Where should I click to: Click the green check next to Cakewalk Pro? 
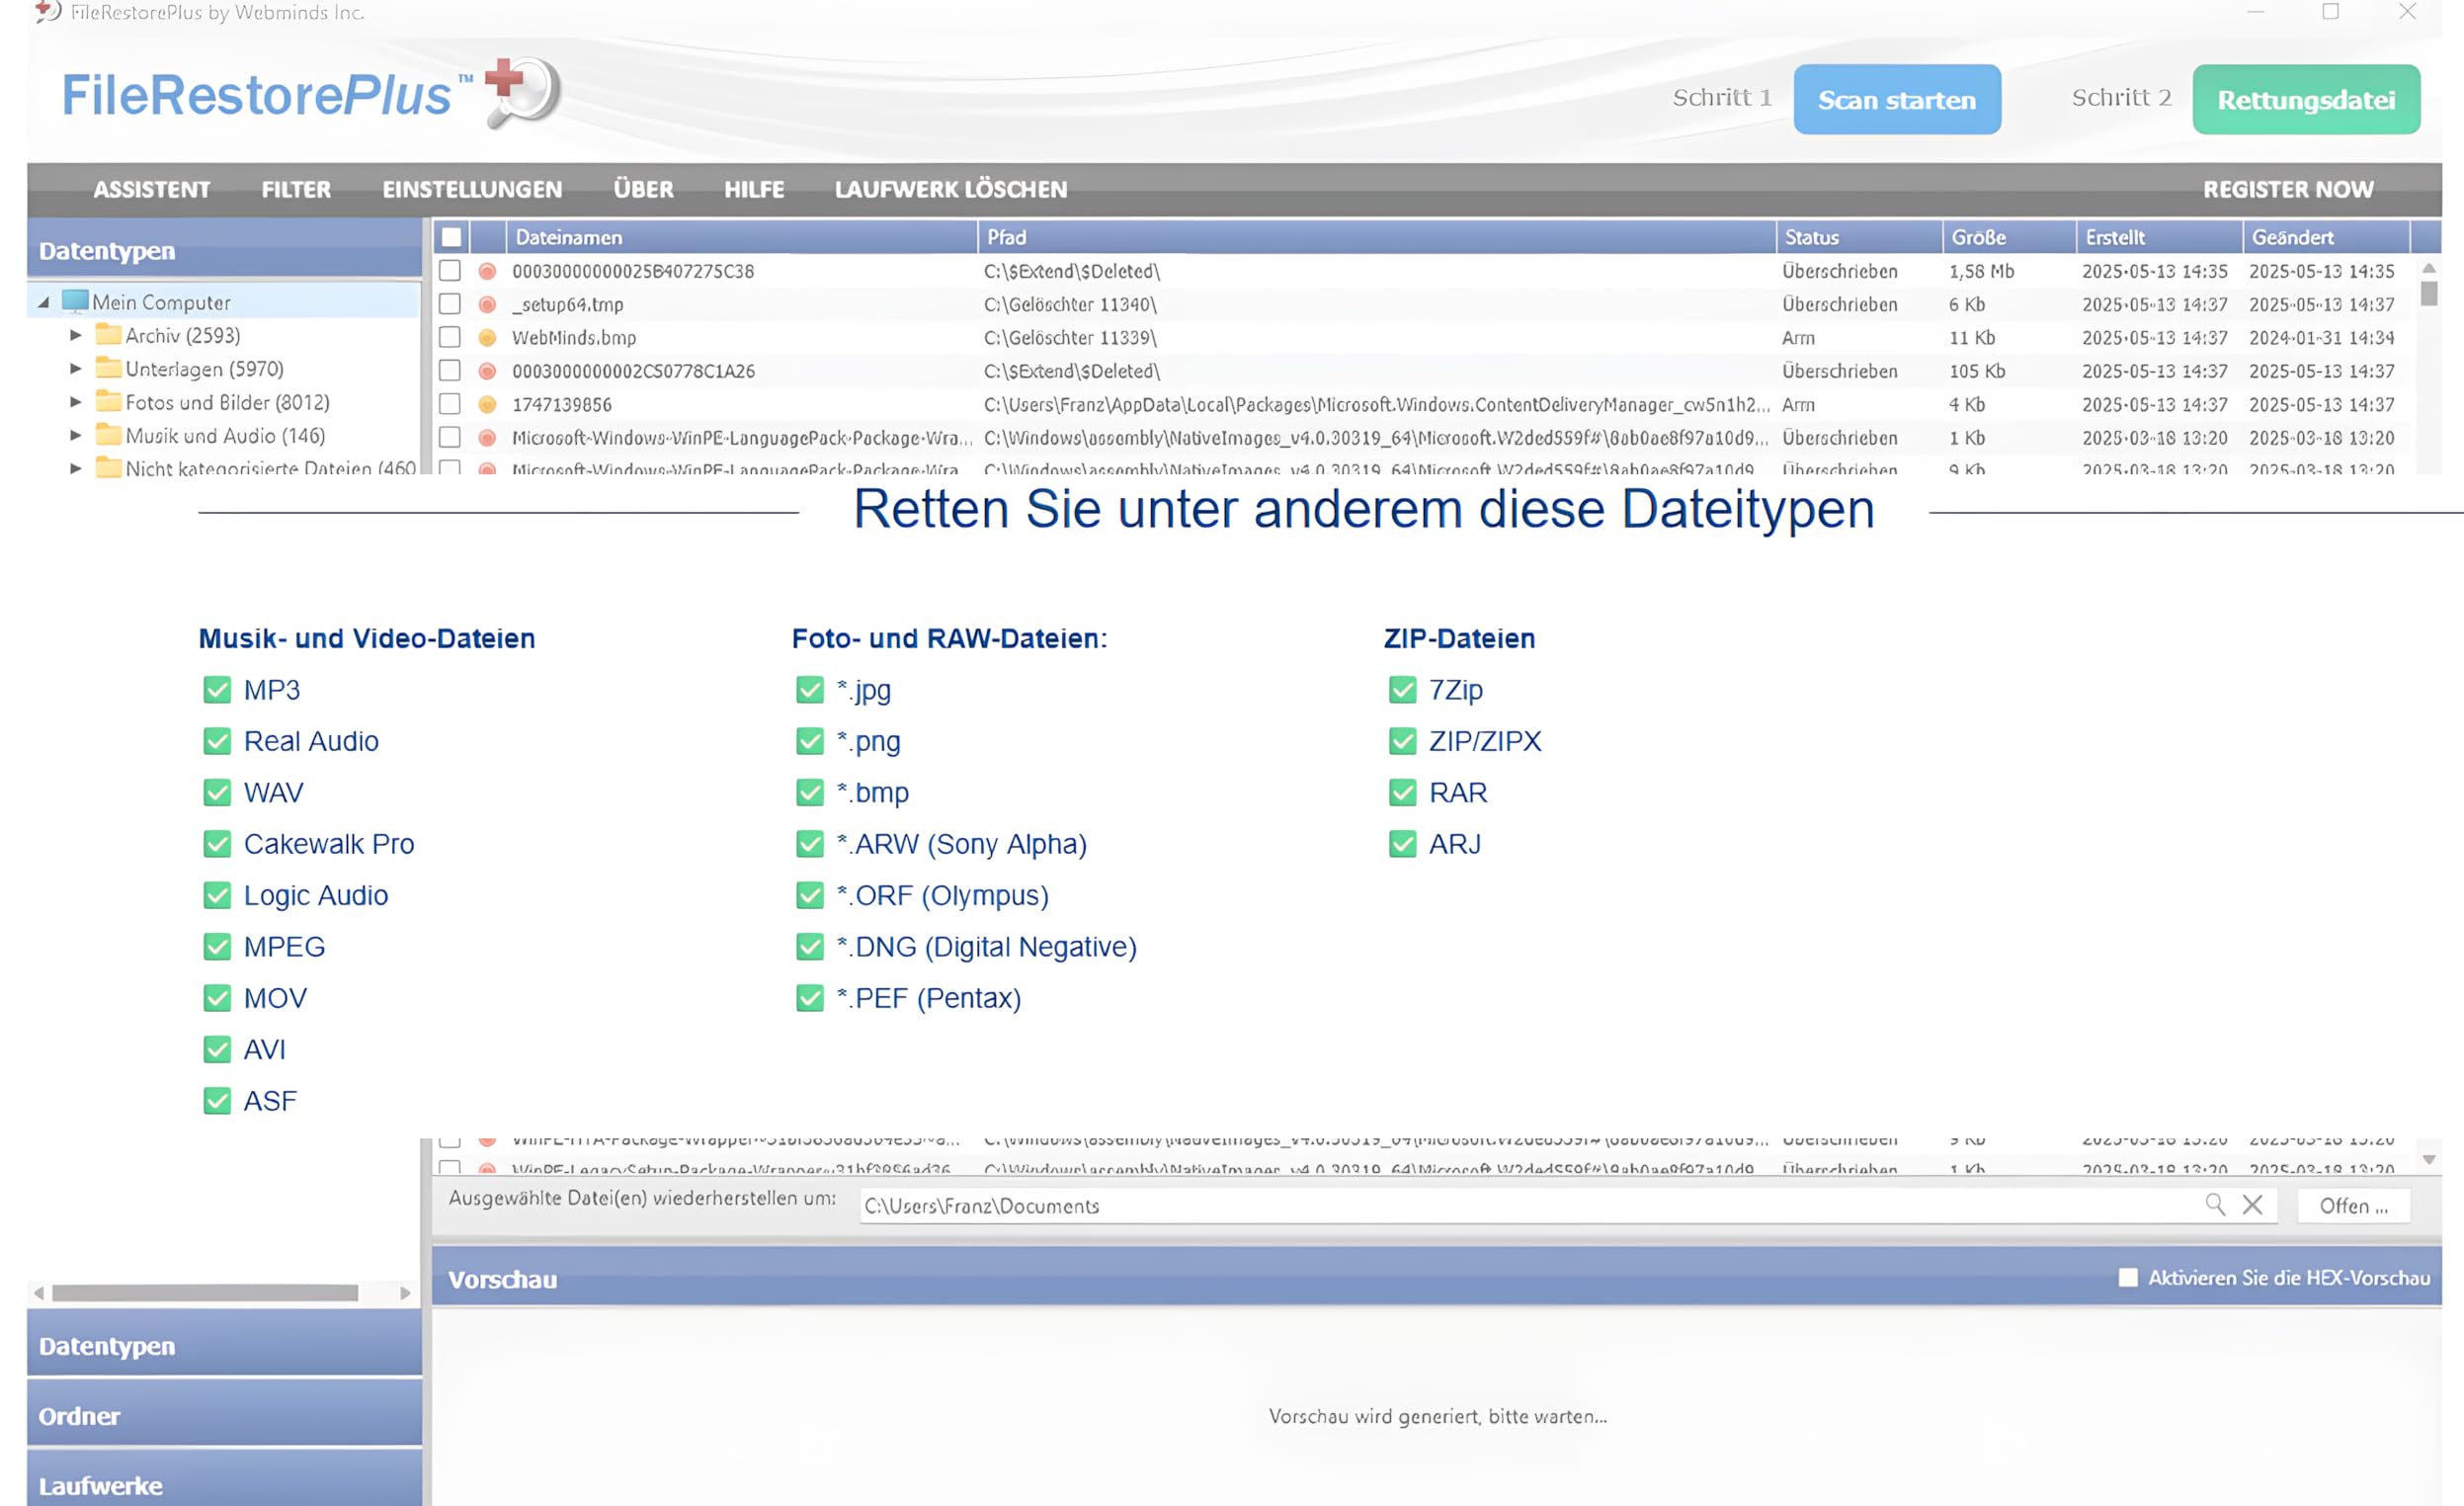[217, 844]
